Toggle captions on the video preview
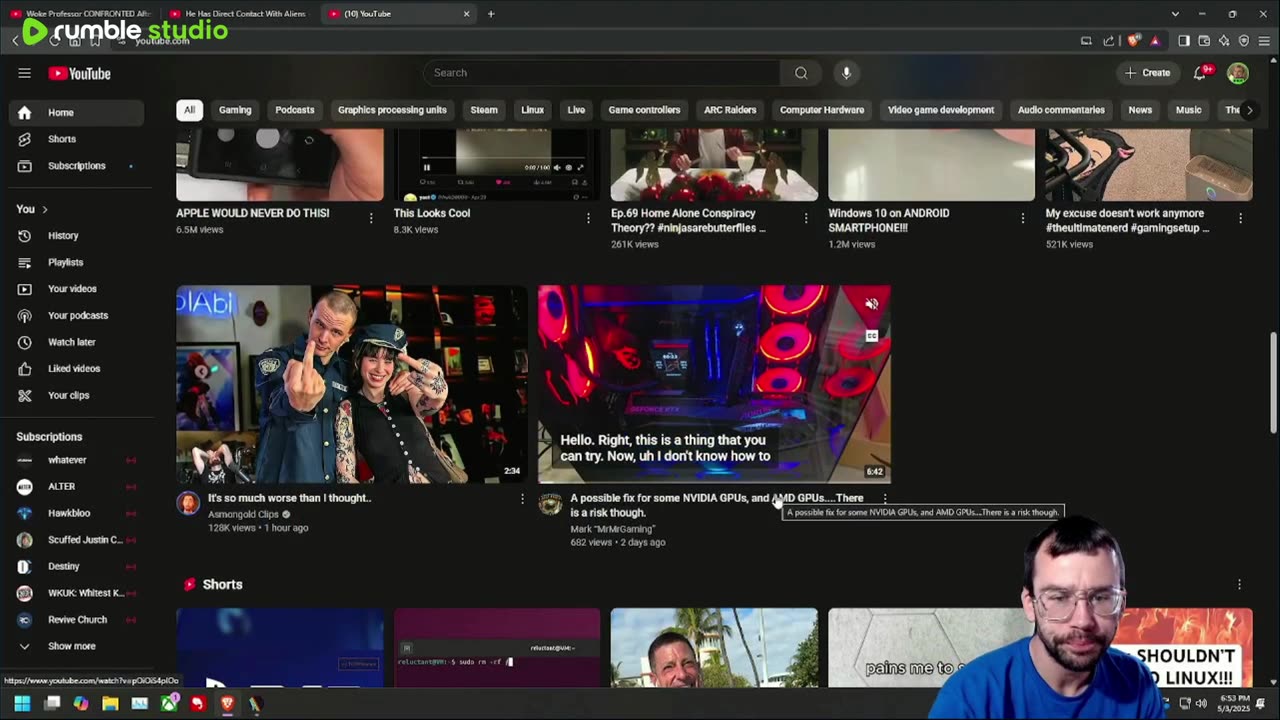This screenshot has height=720, width=1280. pyautogui.click(x=872, y=336)
